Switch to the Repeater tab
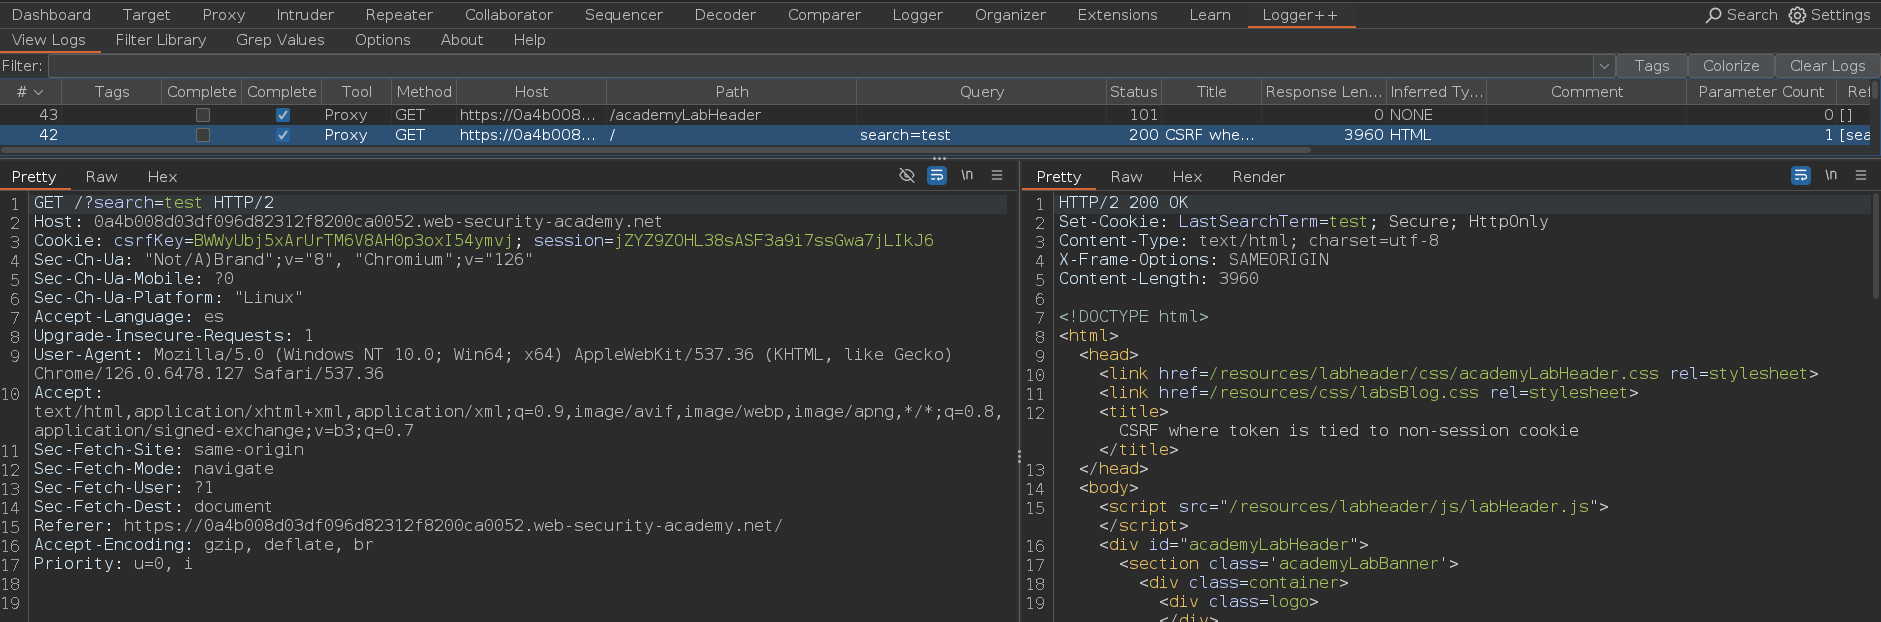The image size is (1881, 622). point(399,15)
